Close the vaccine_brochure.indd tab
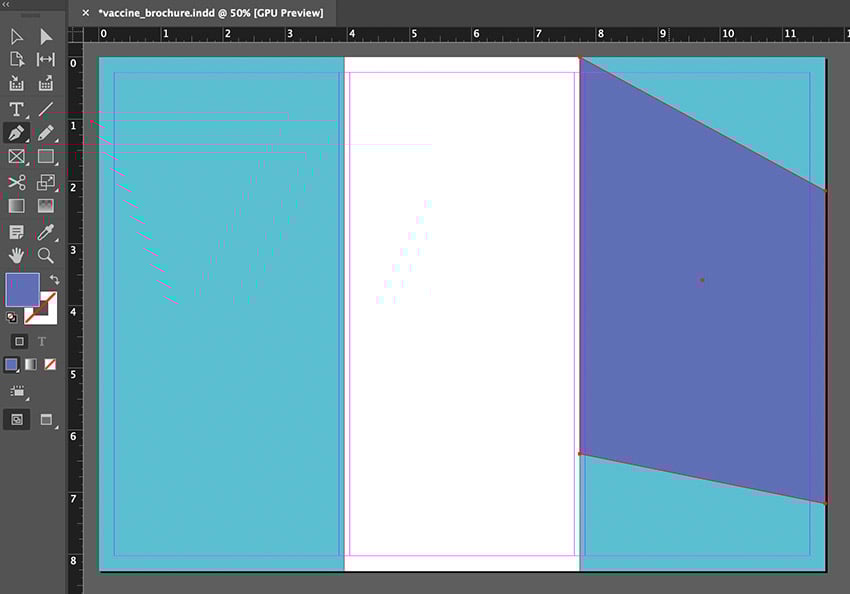This screenshot has height=594, width=850. [85, 12]
